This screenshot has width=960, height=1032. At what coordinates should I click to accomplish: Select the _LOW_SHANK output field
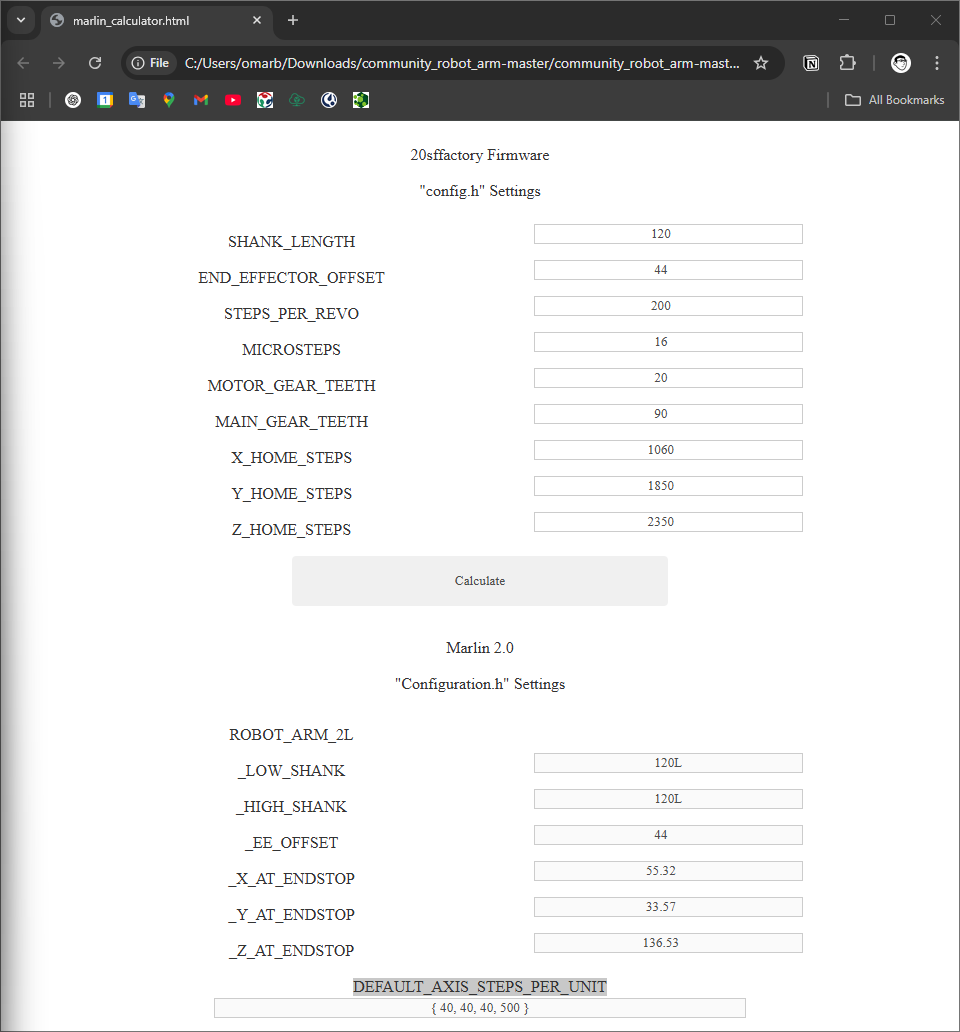pos(668,763)
